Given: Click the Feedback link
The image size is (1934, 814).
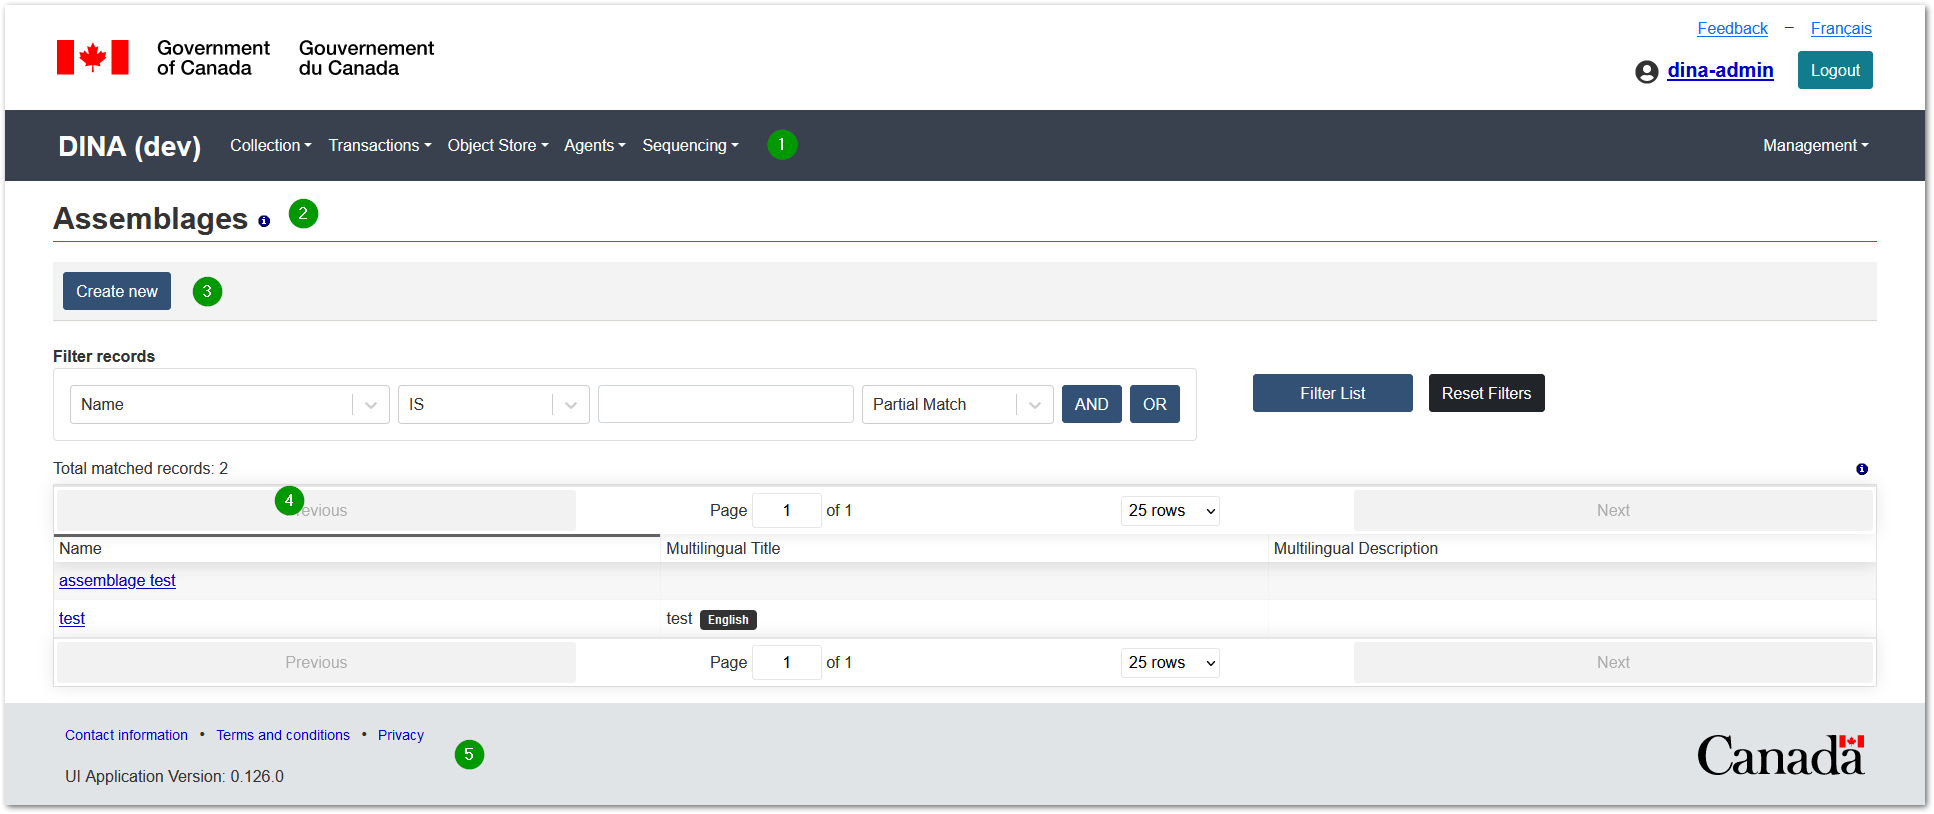Looking at the screenshot, I should coord(1732,28).
